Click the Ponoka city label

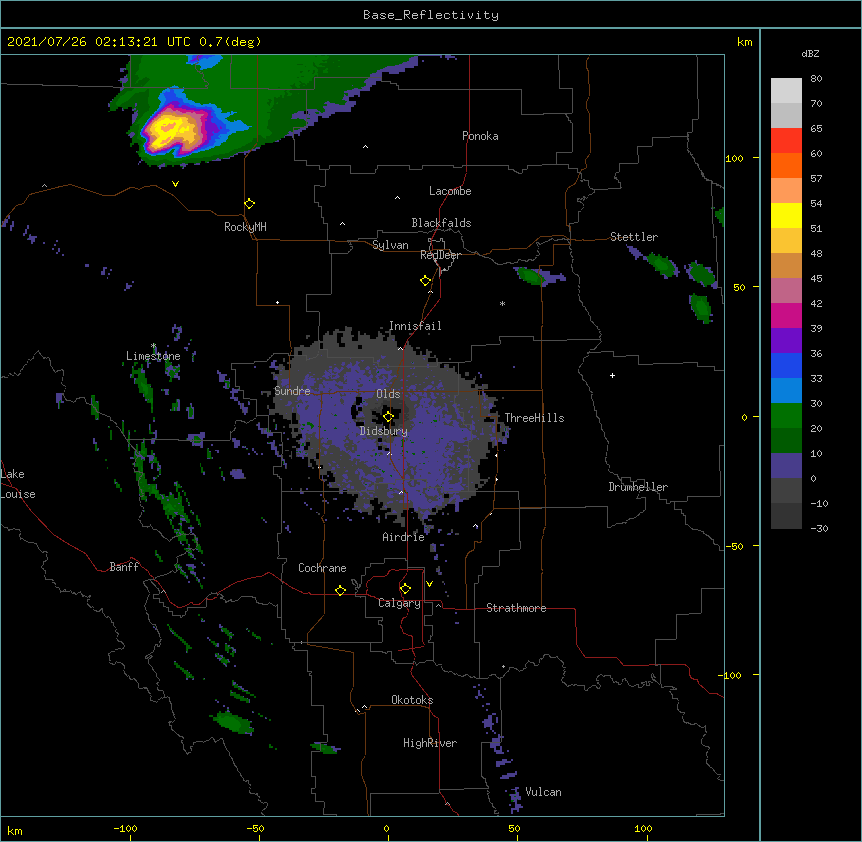point(480,136)
